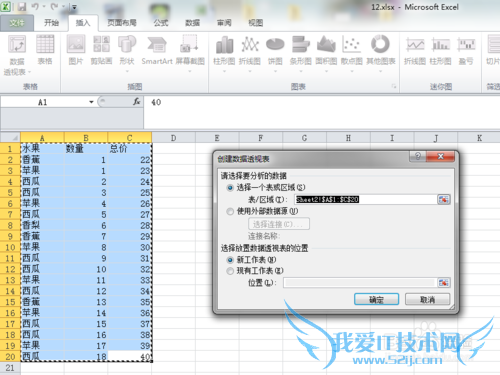Switch to the Home tab

click(x=51, y=23)
